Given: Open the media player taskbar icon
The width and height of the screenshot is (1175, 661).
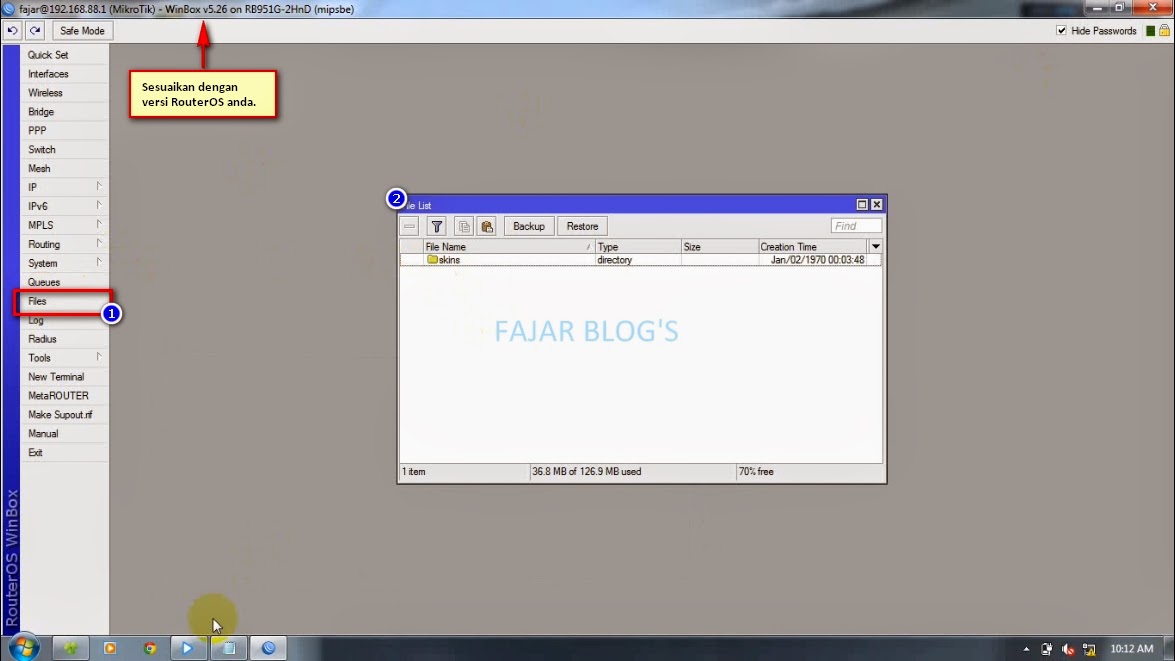Looking at the screenshot, I should coord(109,648).
